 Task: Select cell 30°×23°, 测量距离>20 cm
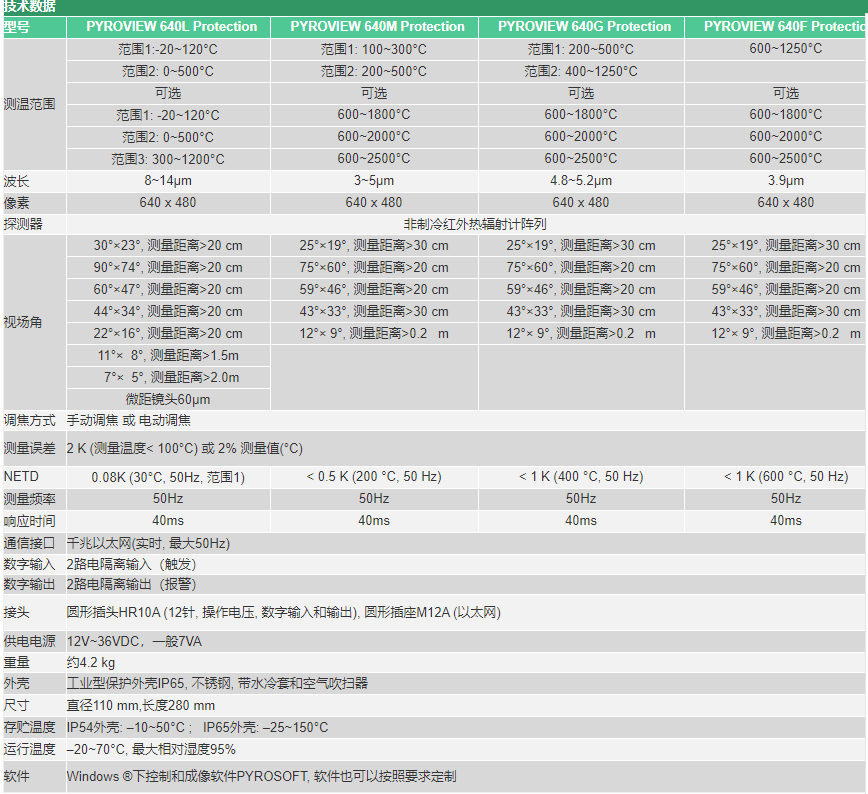(x=168, y=245)
